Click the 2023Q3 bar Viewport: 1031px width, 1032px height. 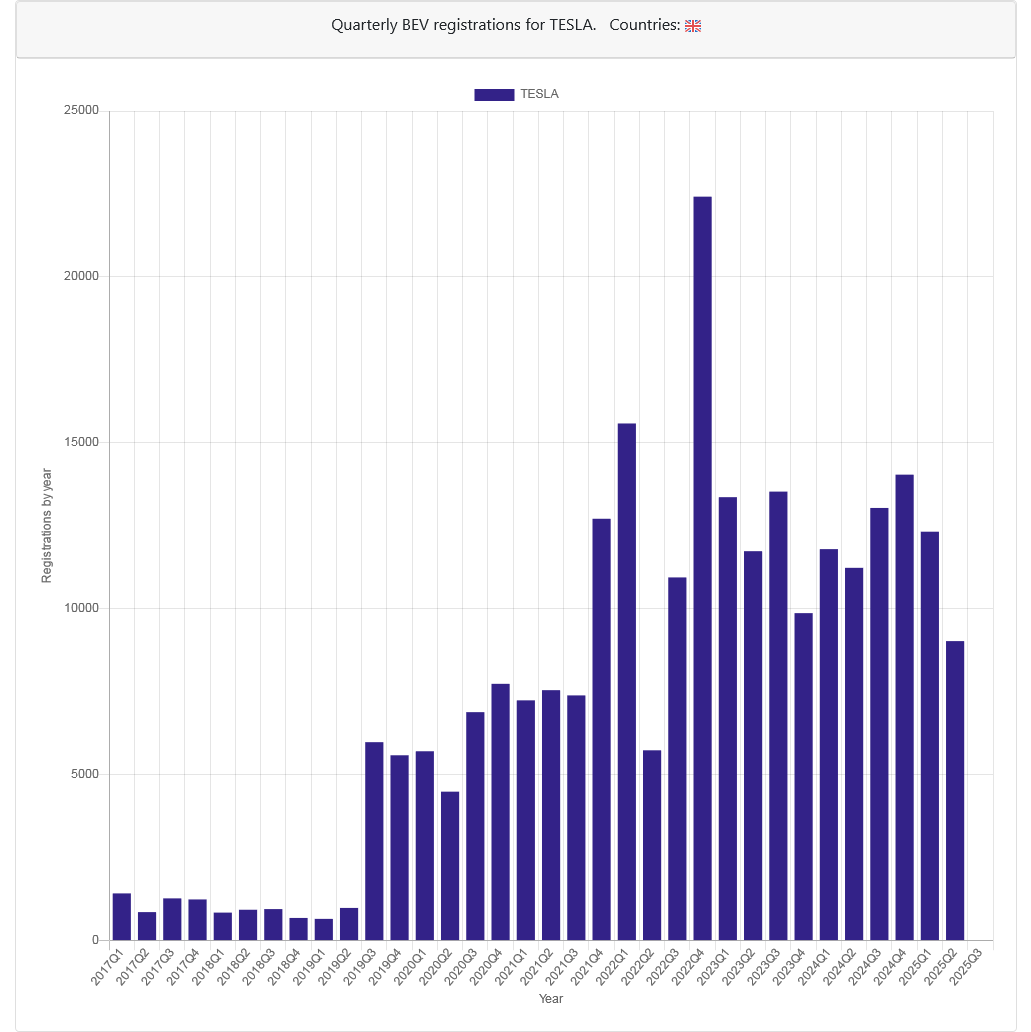(x=778, y=715)
